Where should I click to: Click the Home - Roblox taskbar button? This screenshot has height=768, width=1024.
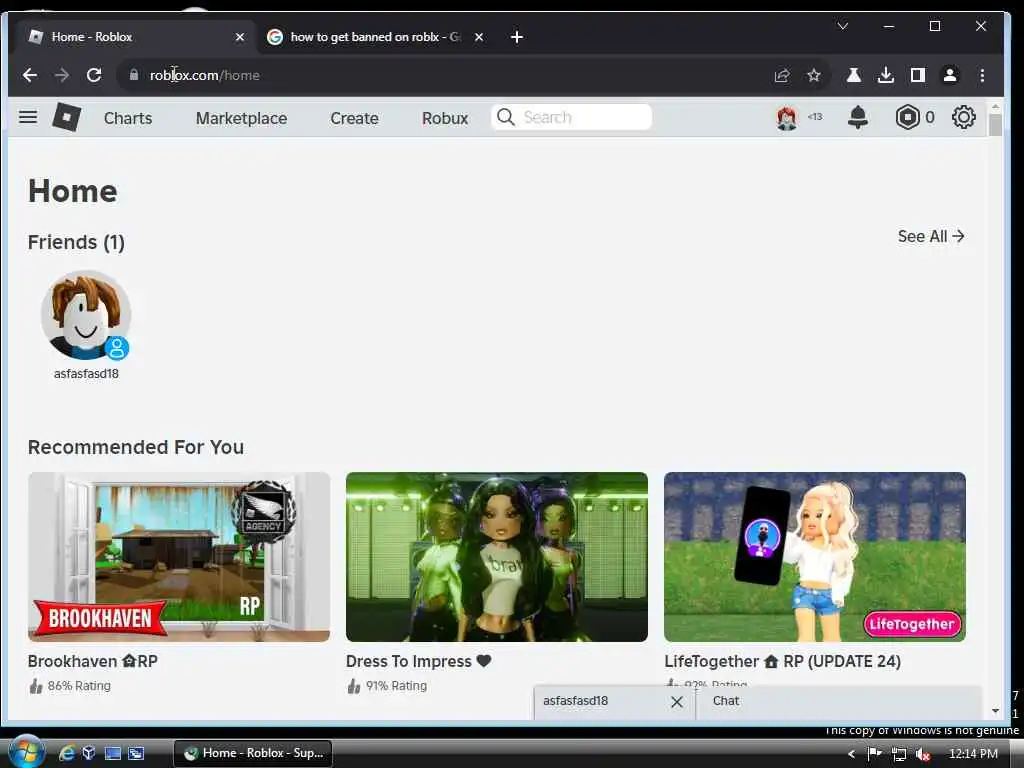(x=253, y=753)
